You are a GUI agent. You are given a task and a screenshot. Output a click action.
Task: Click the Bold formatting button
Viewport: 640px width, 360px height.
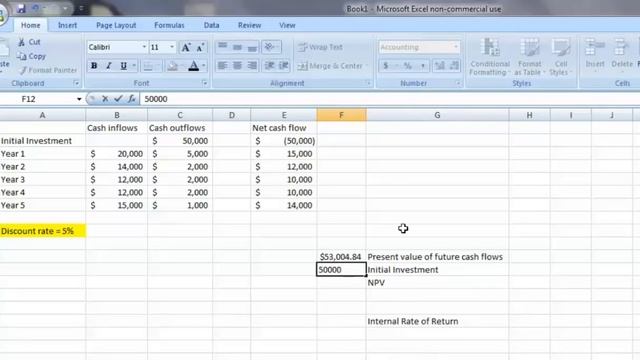coord(94,66)
